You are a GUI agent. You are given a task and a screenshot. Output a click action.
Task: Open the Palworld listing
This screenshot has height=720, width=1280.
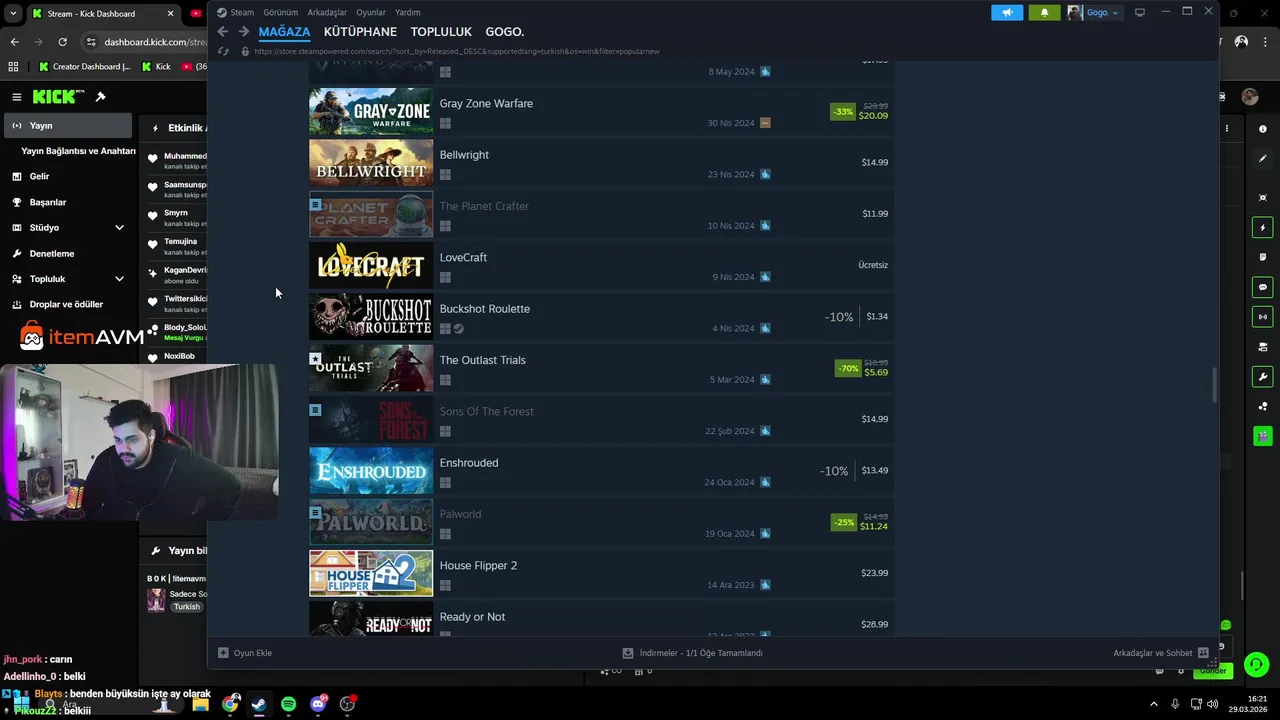pos(601,522)
